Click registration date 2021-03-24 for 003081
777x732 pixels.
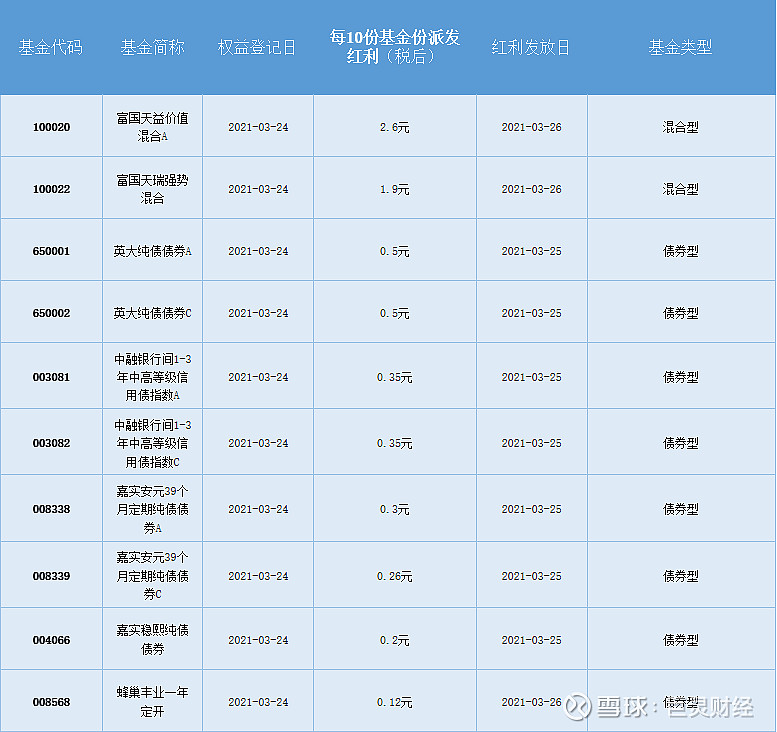pyautogui.click(x=258, y=377)
